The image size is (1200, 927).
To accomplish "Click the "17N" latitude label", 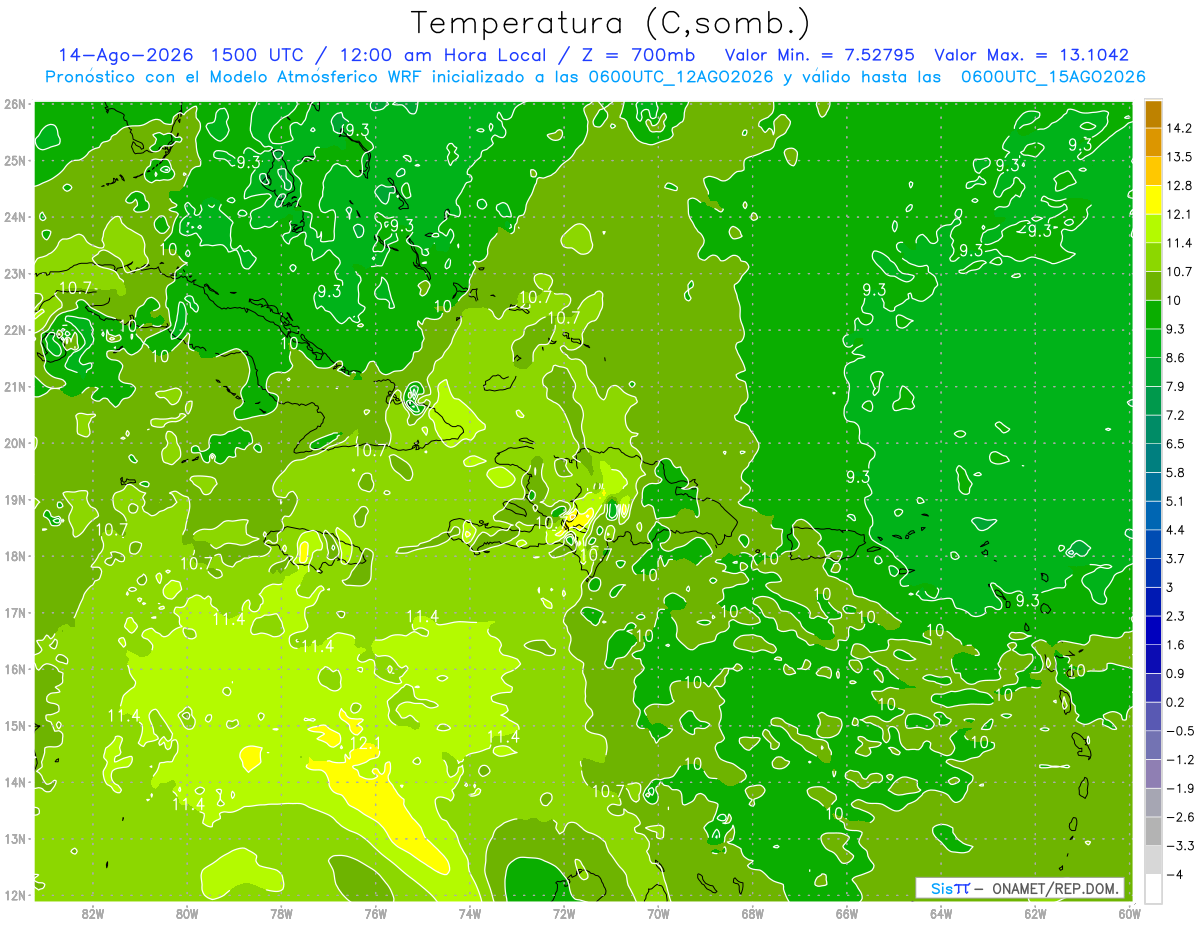I will pyautogui.click(x=15, y=612).
